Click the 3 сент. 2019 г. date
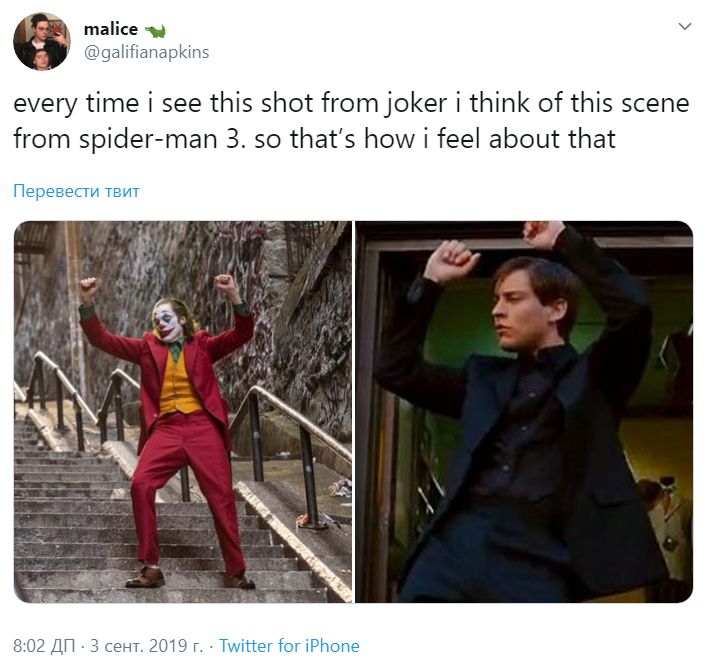Screen dimensions: 713x669 click(146, 646)
